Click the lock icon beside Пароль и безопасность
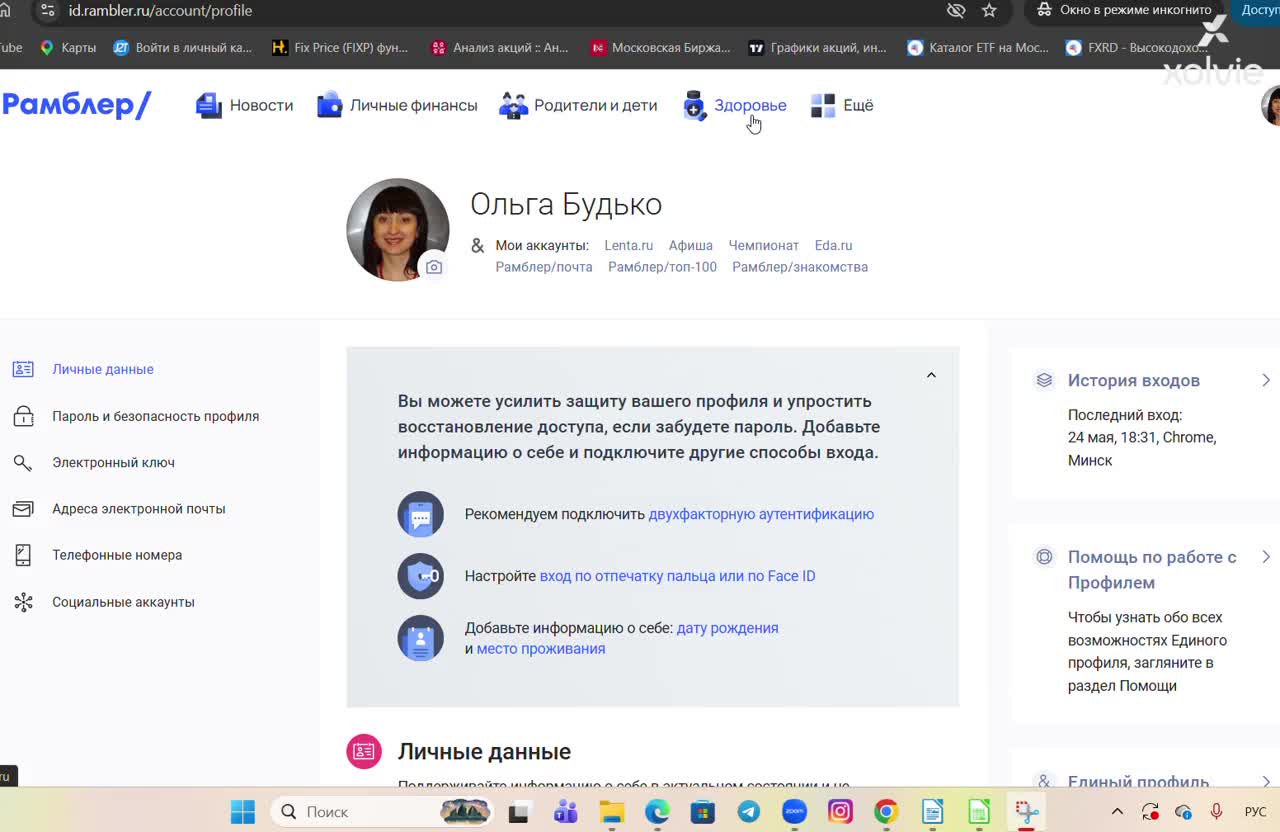 (23, 416)
